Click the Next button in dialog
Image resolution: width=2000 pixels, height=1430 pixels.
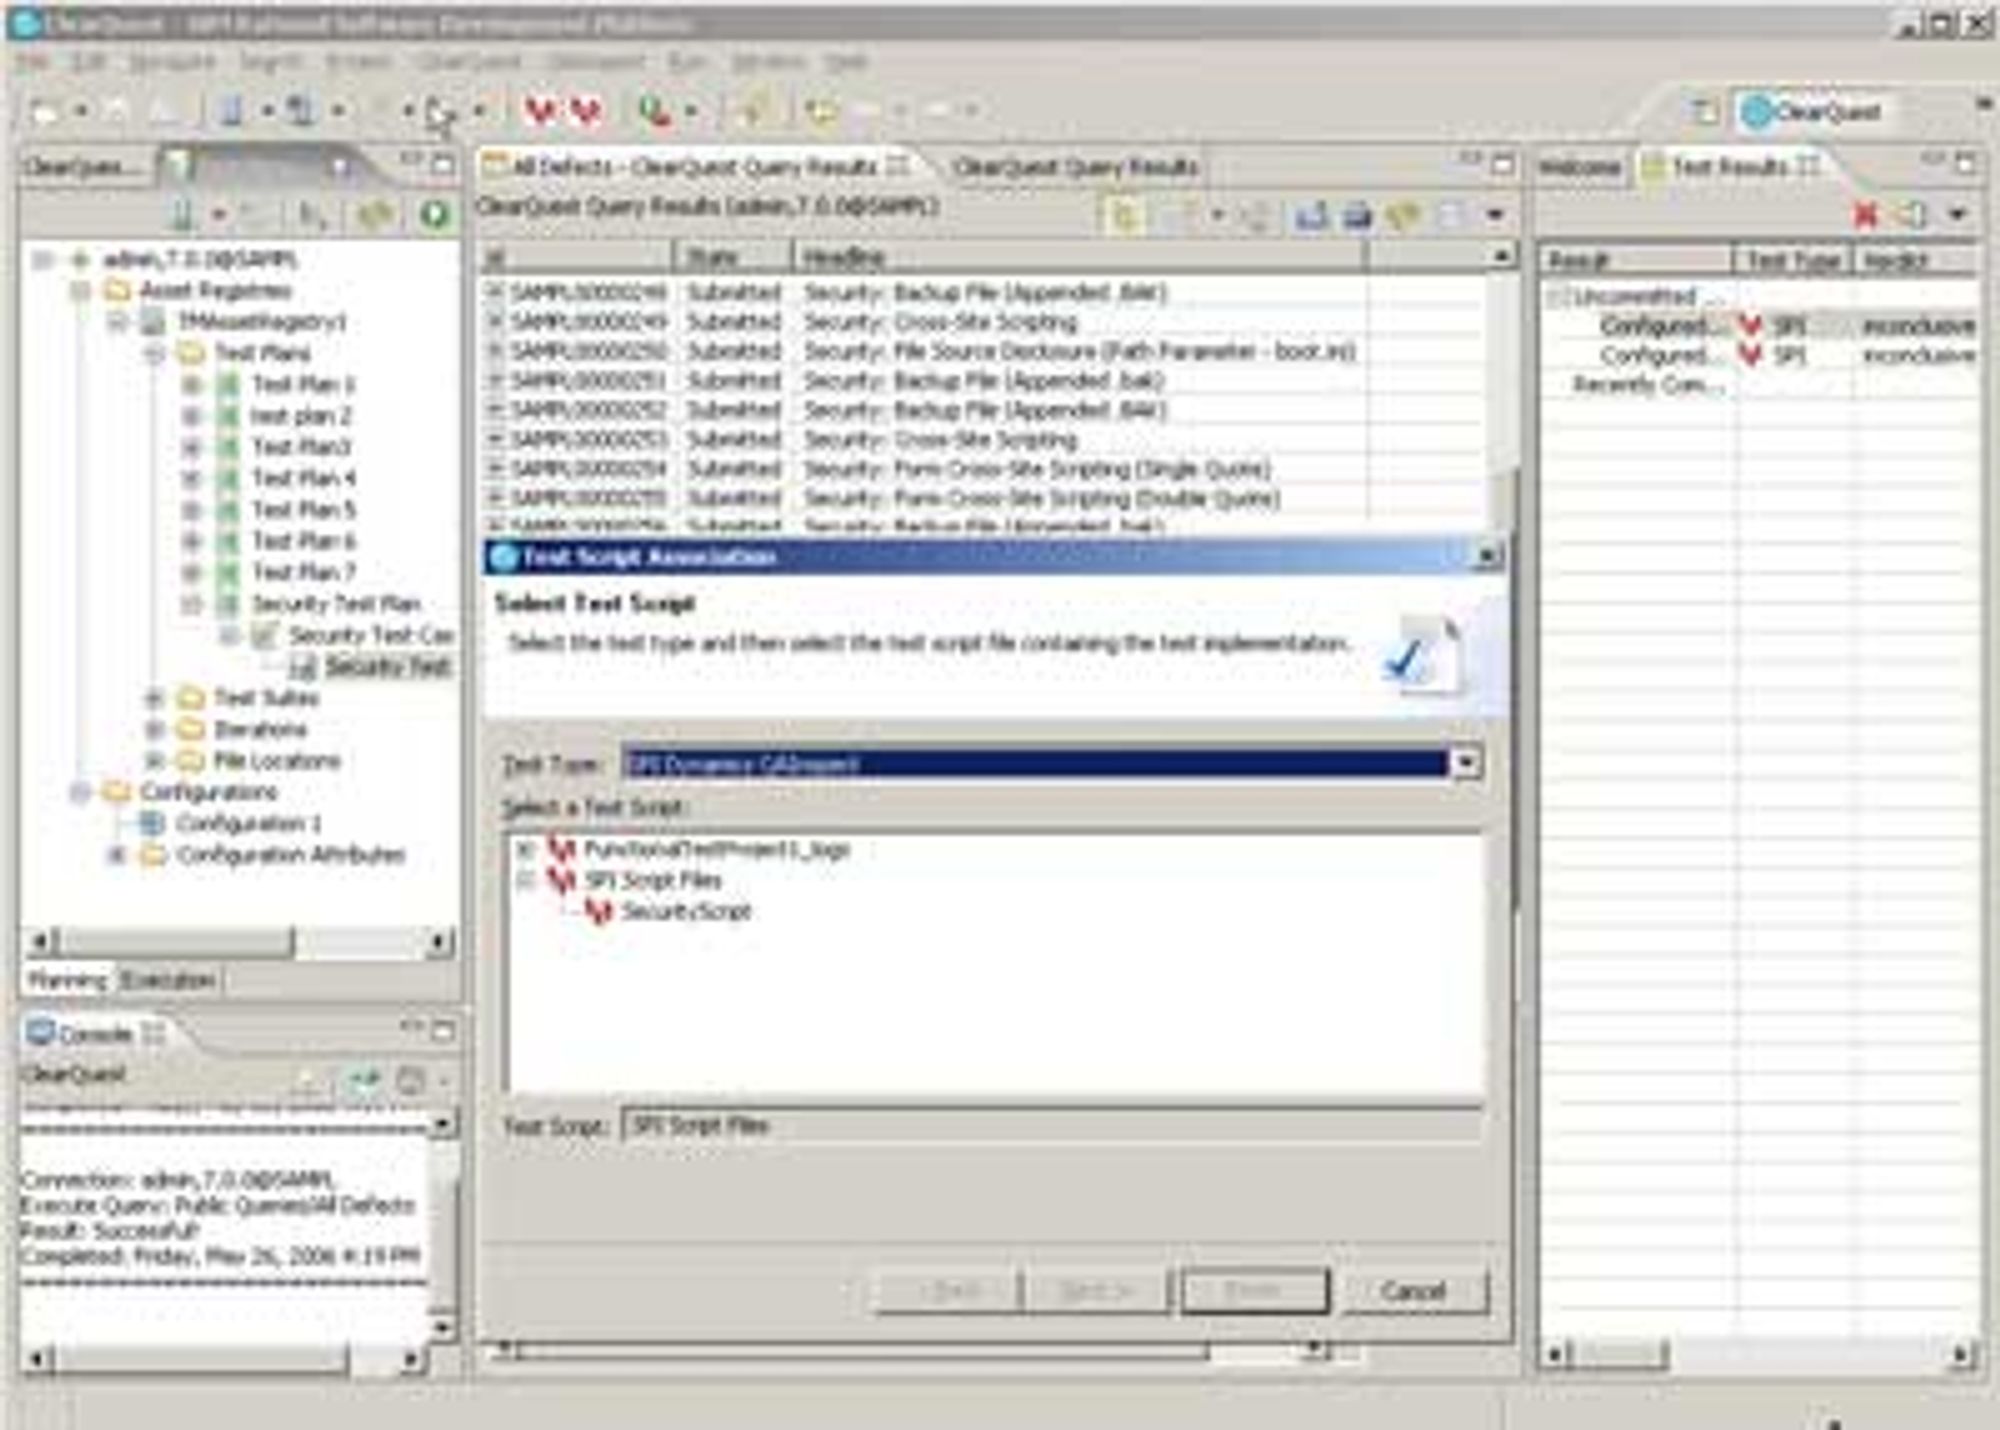pyautogui.click(x=1096, y=1291)
